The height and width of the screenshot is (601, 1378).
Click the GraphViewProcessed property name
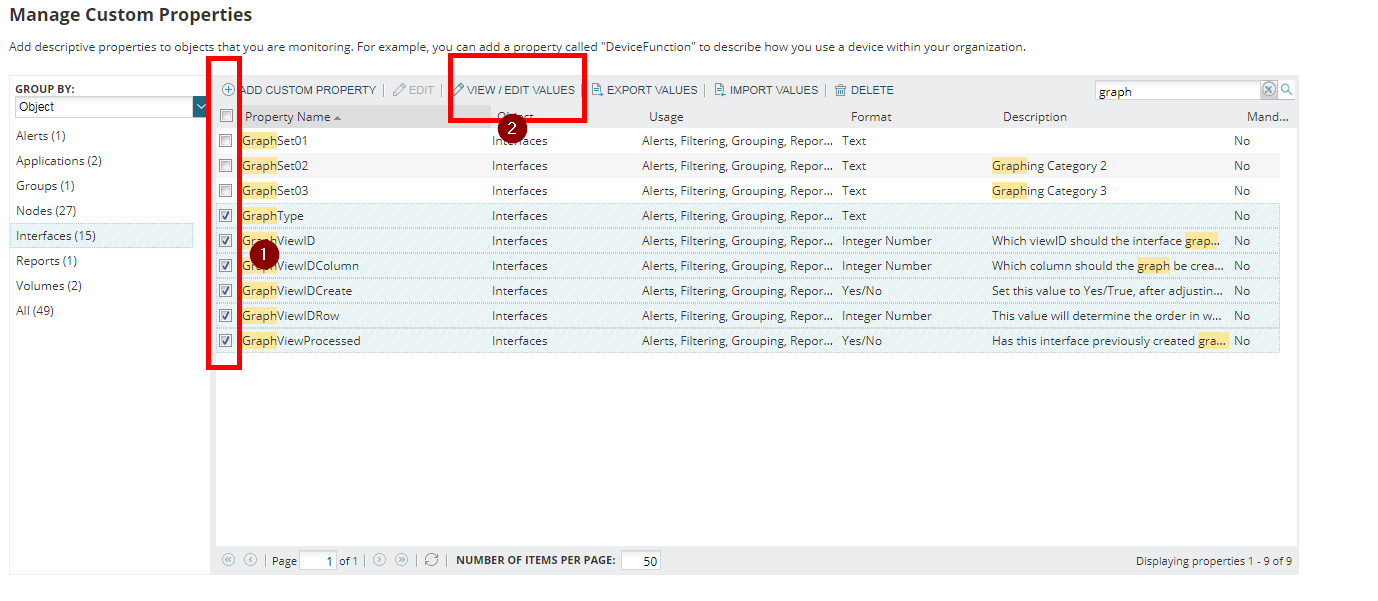coord(301,341)
